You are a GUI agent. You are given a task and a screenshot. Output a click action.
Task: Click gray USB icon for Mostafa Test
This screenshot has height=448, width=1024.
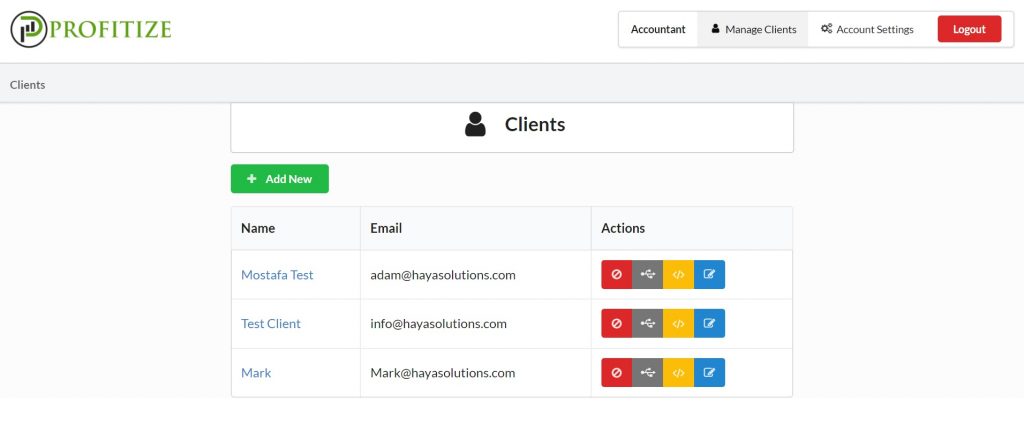pyautogui.click(x=647, y=274)
